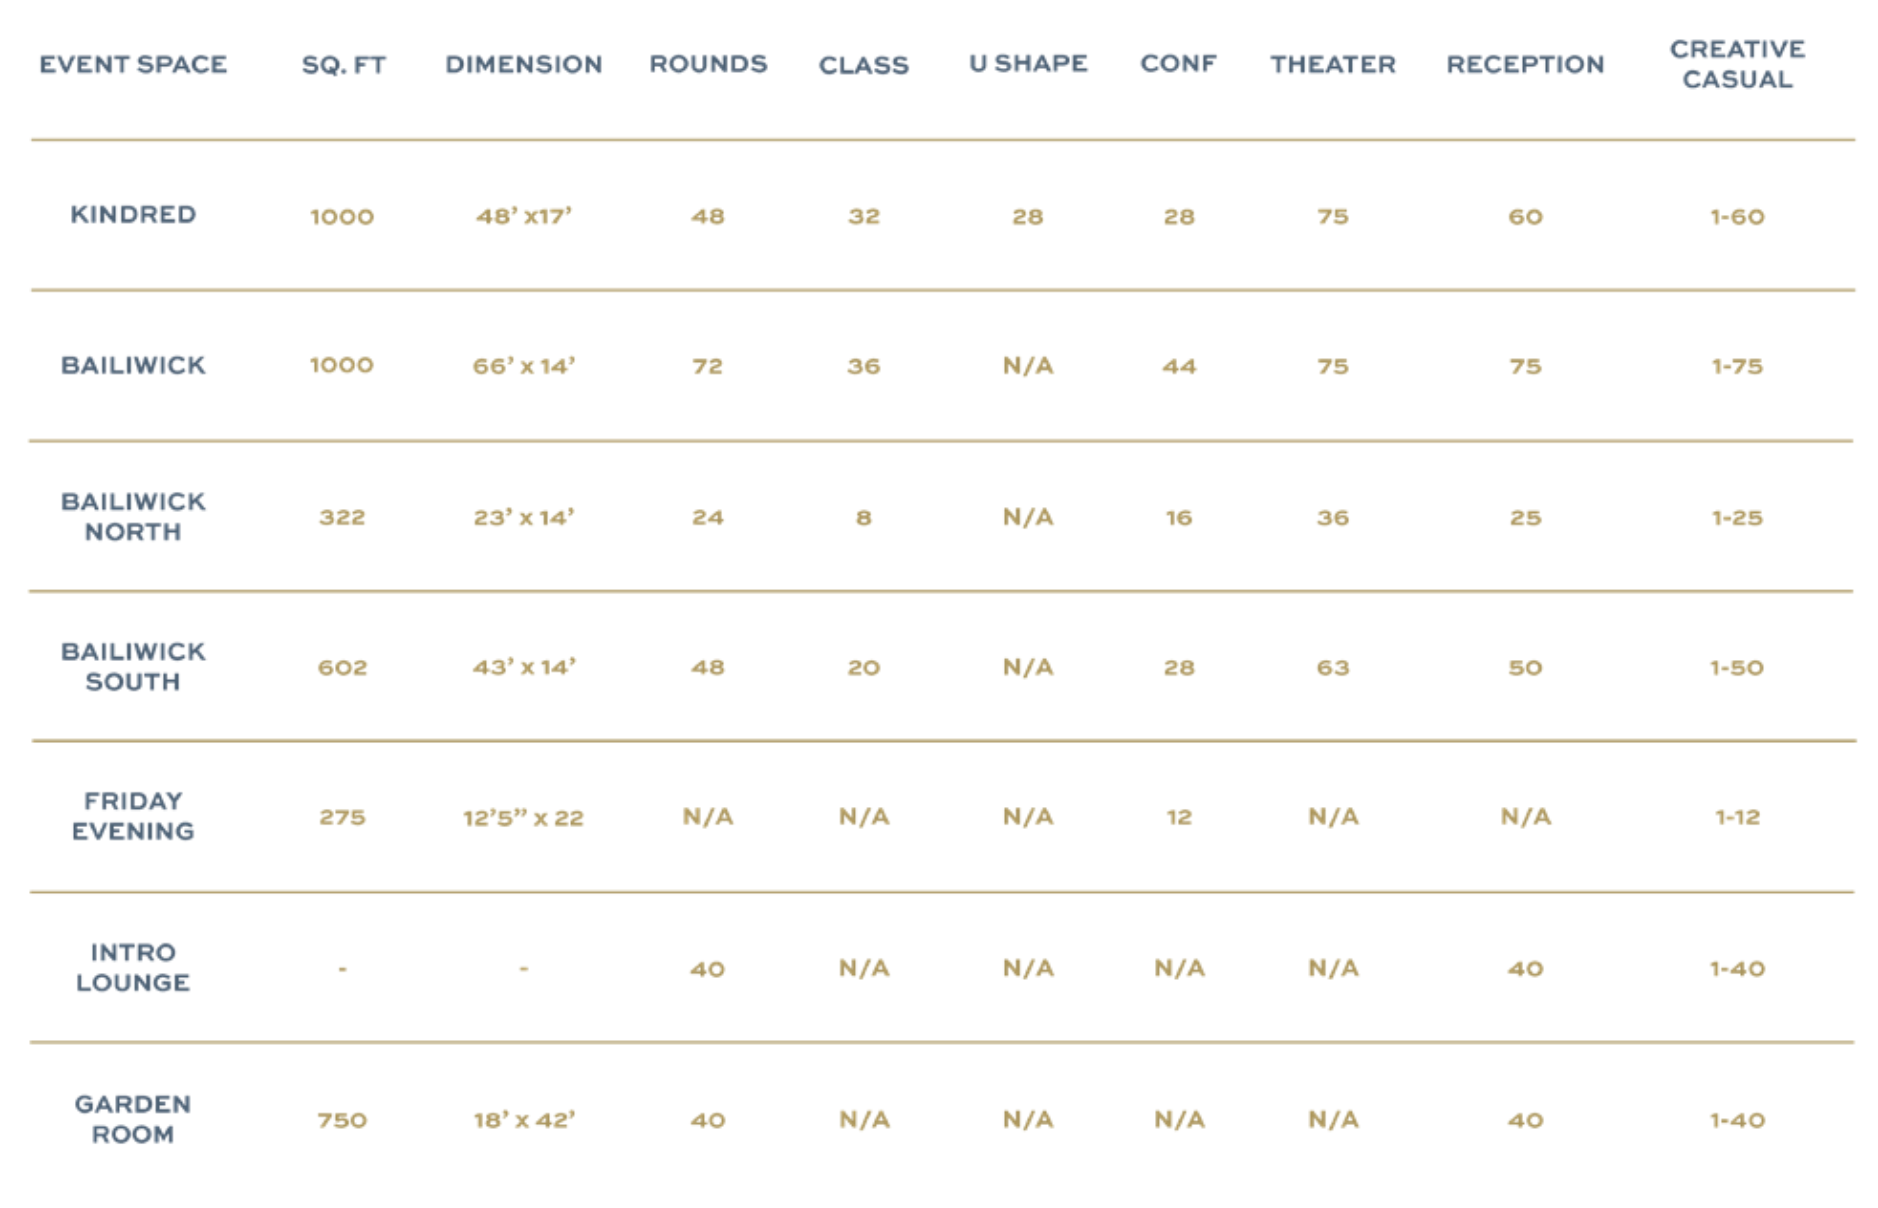This screenshot has width=1878, height=1208.
Task: Click the 44 conf value for Bailiwick
Action: click(1179, 367)
